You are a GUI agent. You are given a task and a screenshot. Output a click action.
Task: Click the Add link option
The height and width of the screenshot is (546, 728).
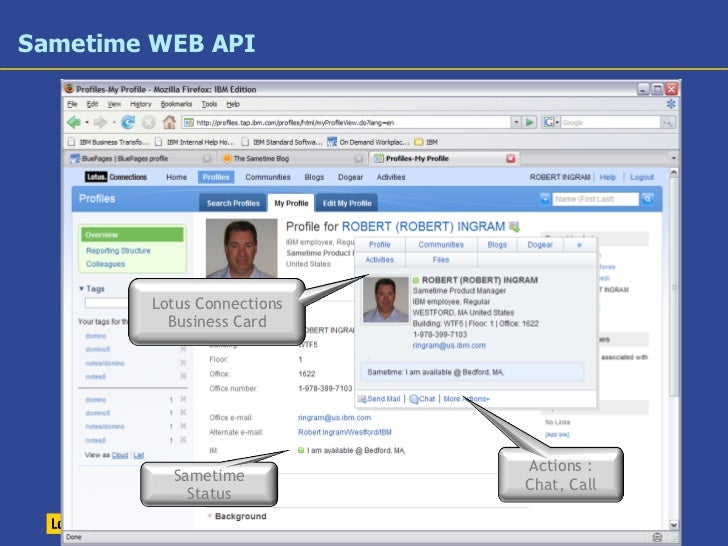click(x=557, y=435)
